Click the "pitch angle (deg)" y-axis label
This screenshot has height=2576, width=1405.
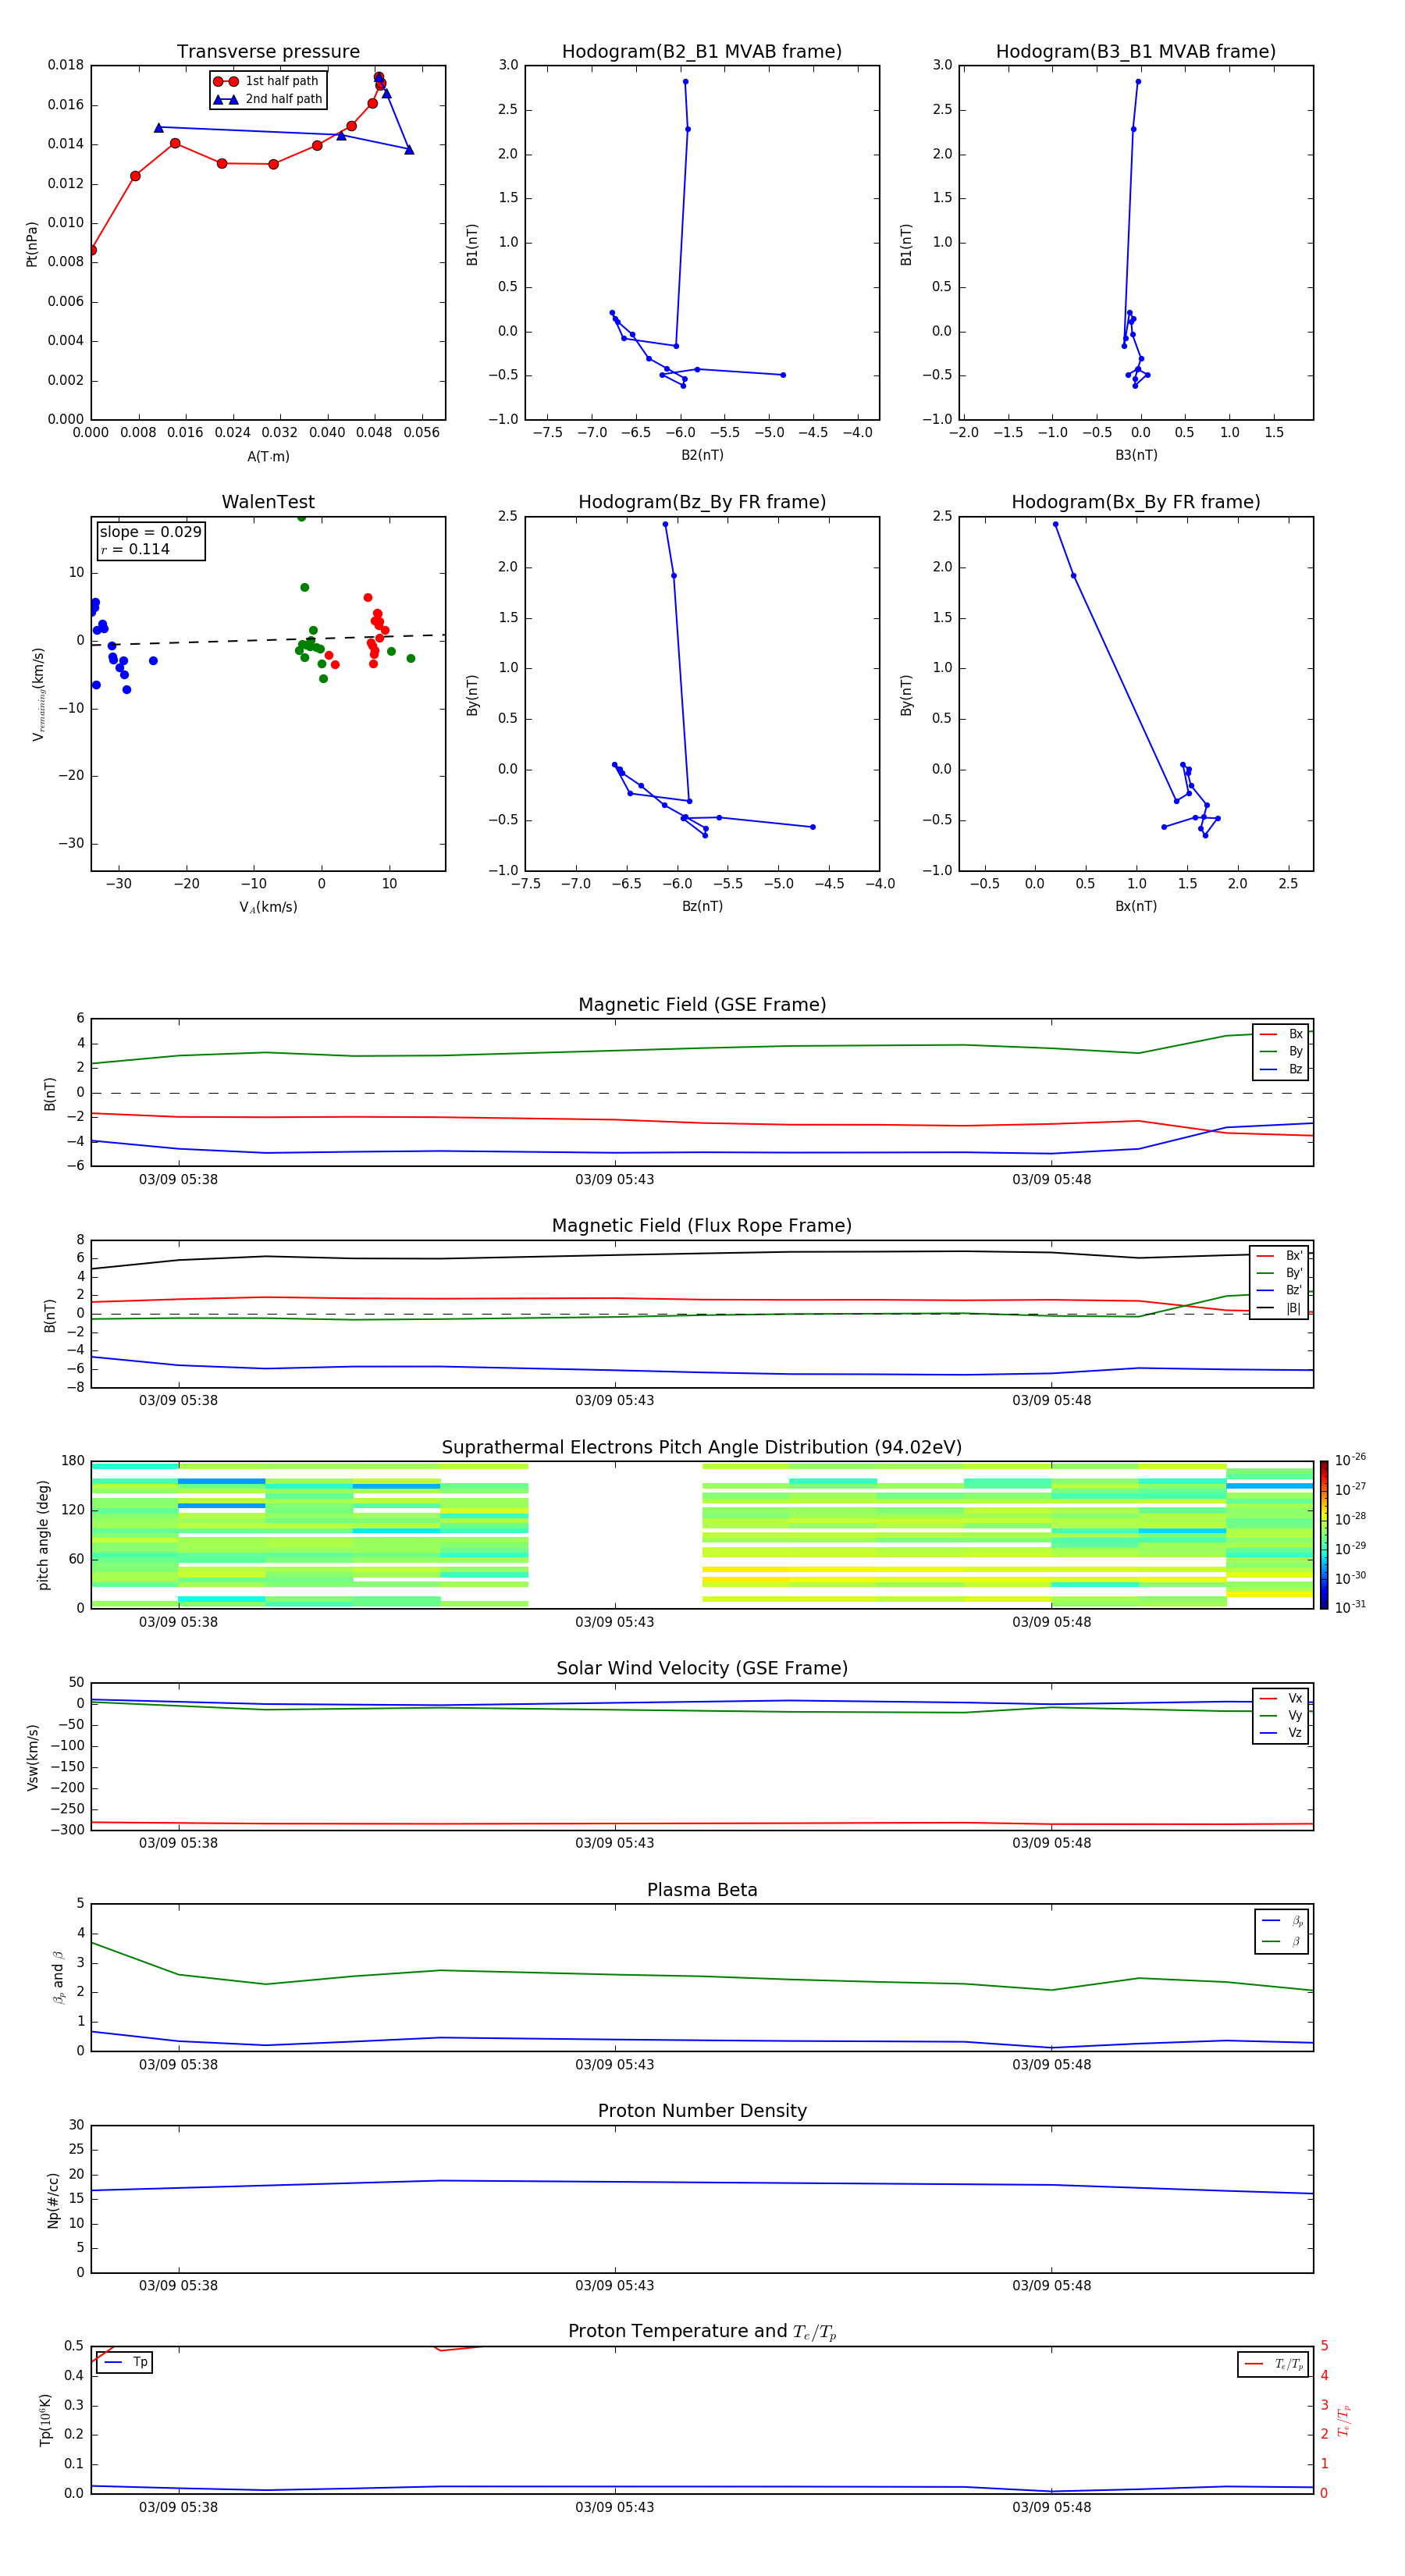pyautogui.click(x=43, y=1534)
